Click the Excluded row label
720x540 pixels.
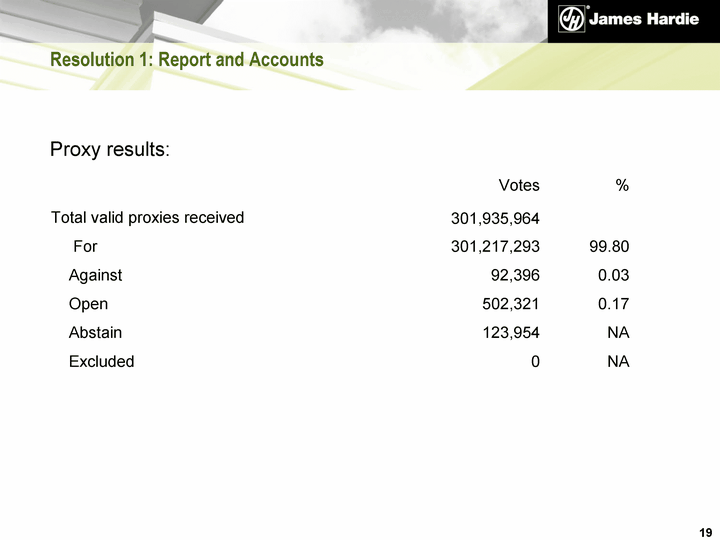(101, 362)
